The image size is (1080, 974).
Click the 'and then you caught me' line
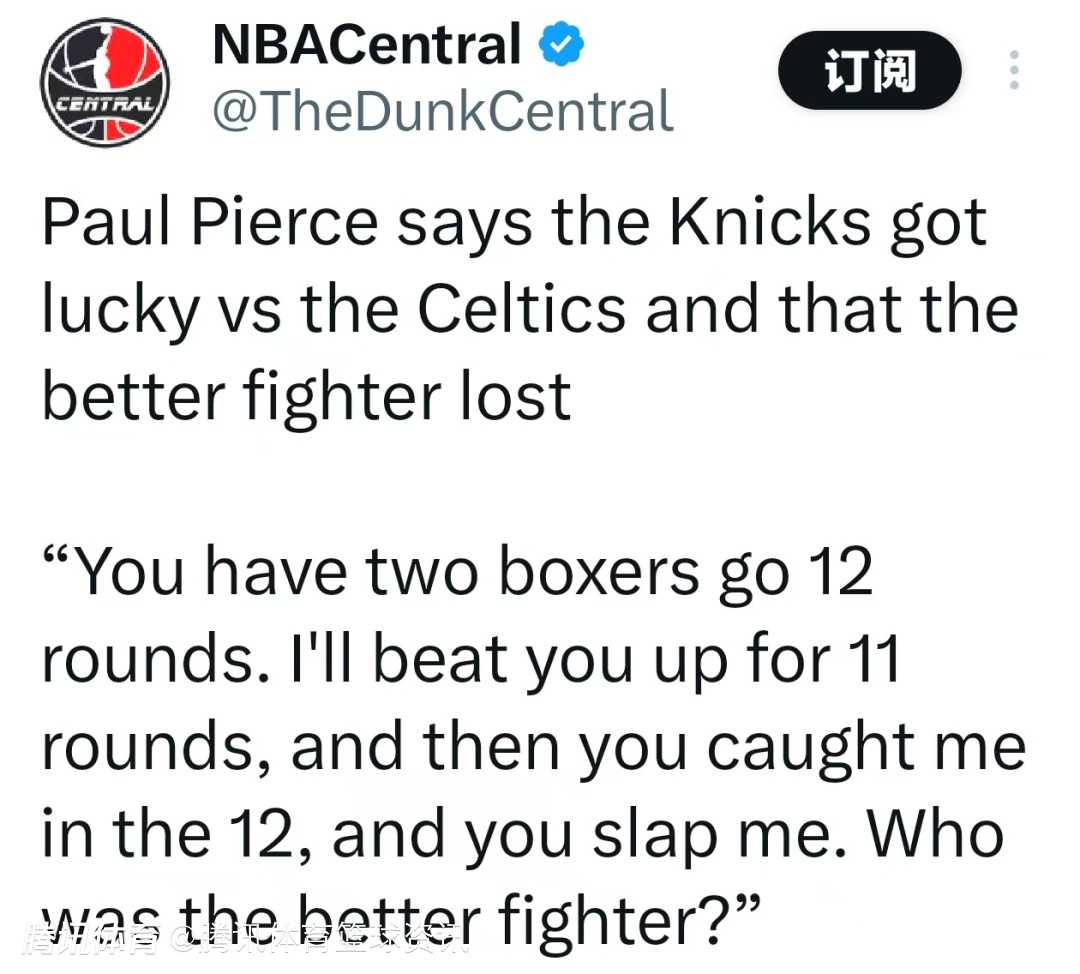[x=658, y=748]
